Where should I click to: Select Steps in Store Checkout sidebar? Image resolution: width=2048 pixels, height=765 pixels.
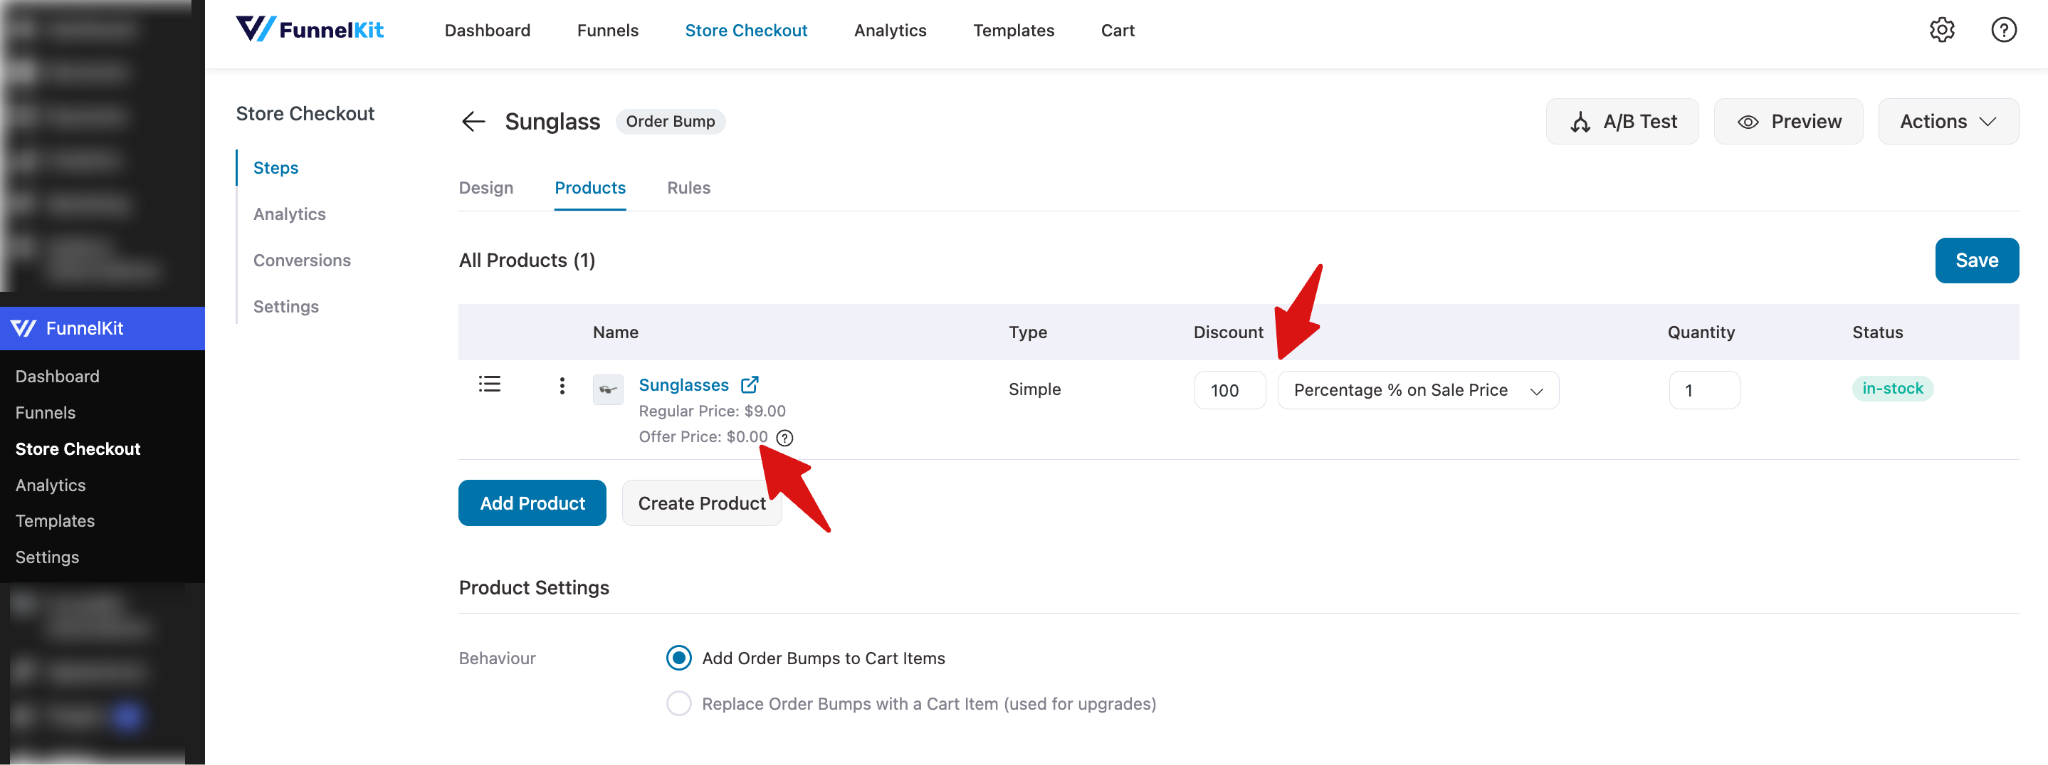tap(276, 168)
